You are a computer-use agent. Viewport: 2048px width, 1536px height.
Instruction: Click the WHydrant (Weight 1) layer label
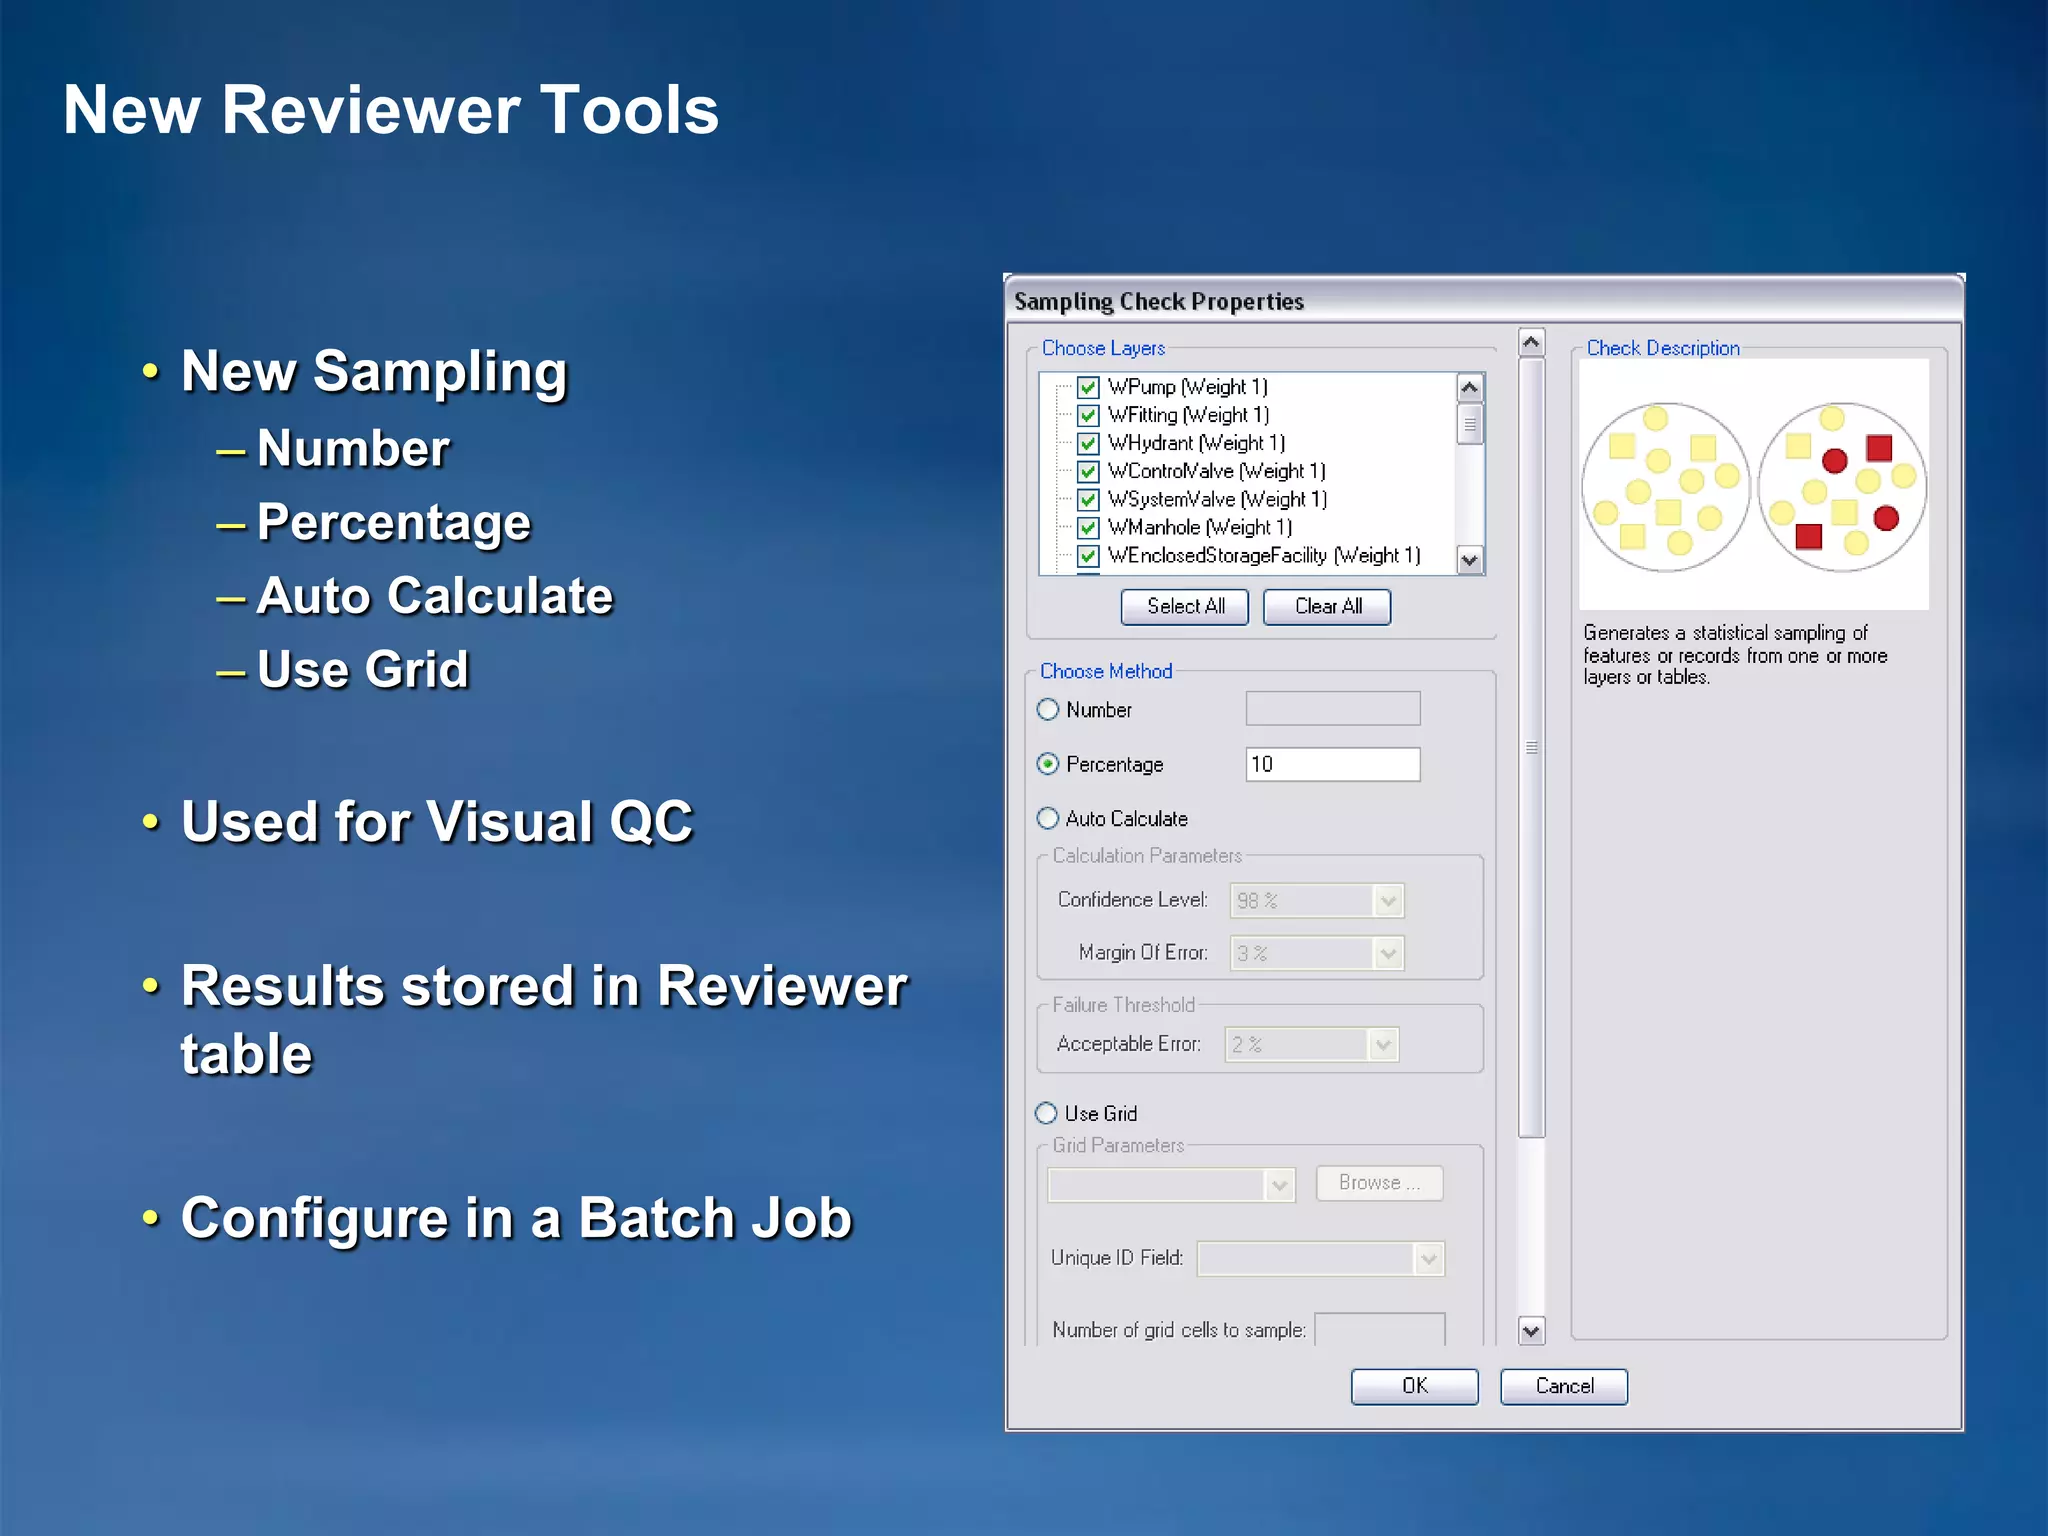(1197, 443)
